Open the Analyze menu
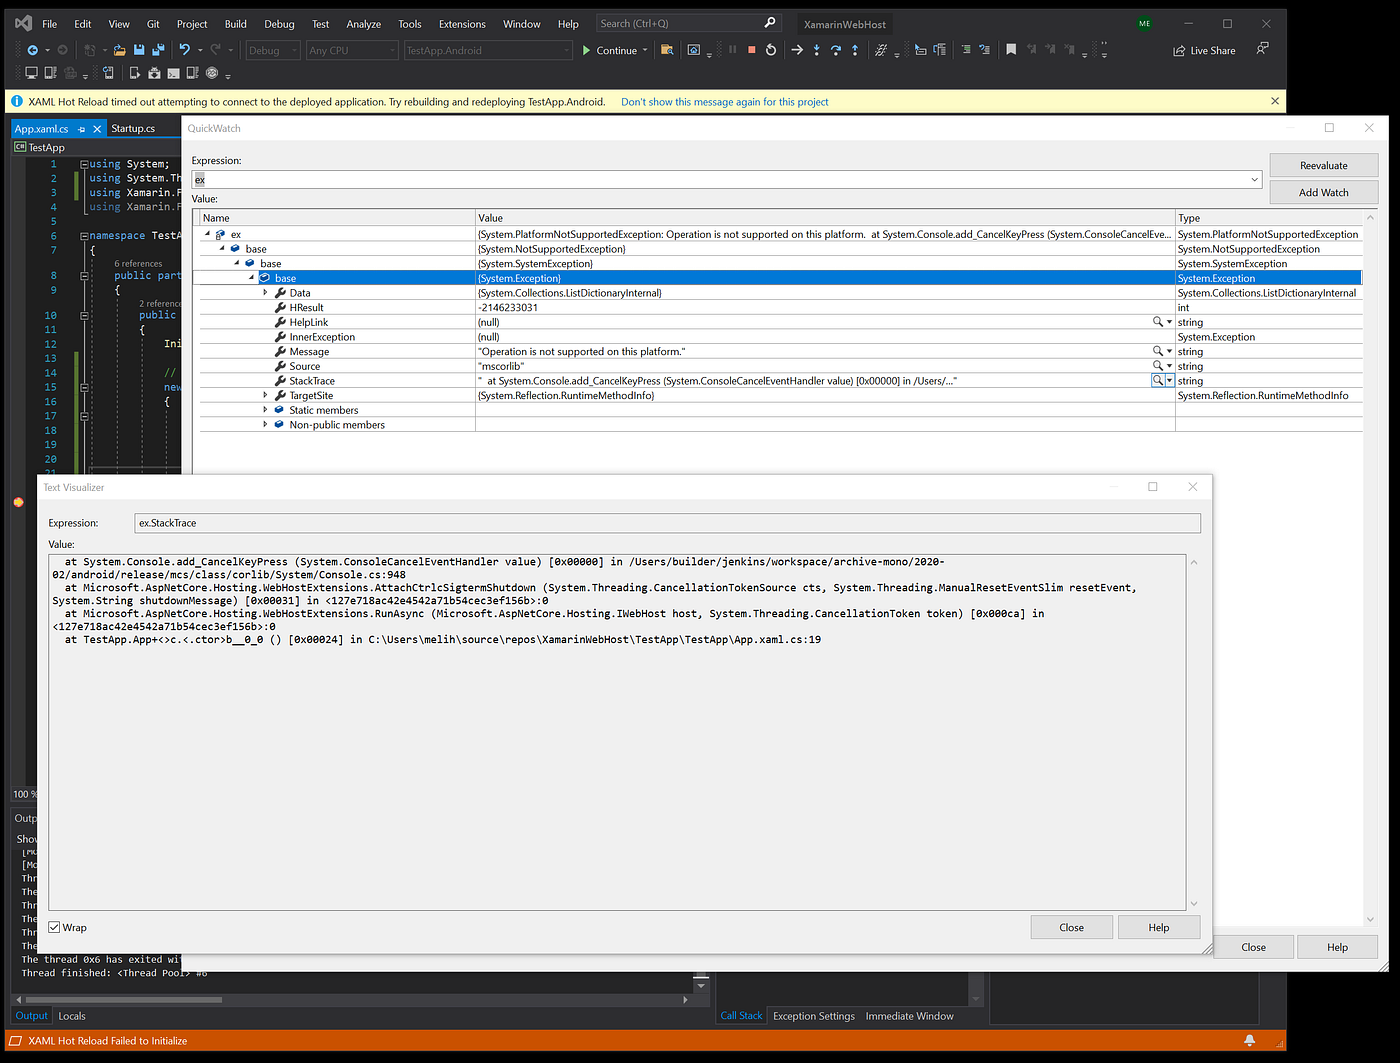 click(x=363, y=24)
